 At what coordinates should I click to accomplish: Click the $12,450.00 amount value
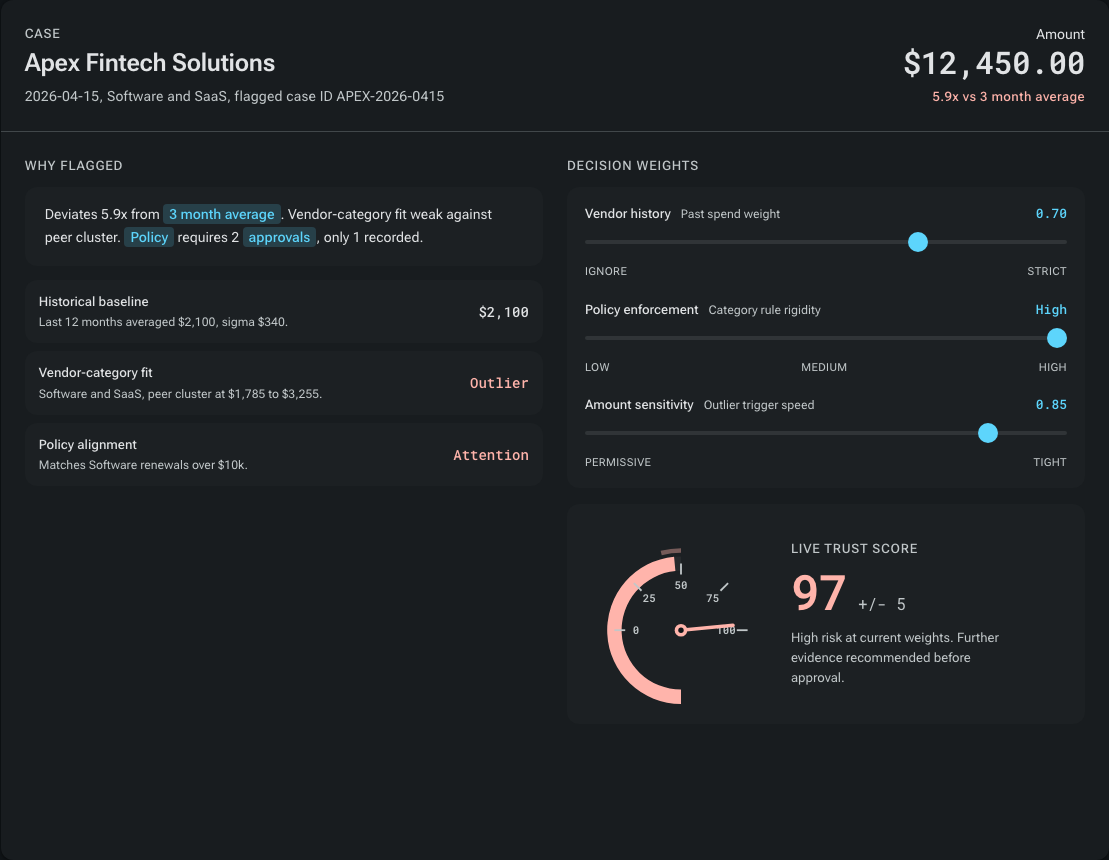click(x=994, y=63)
